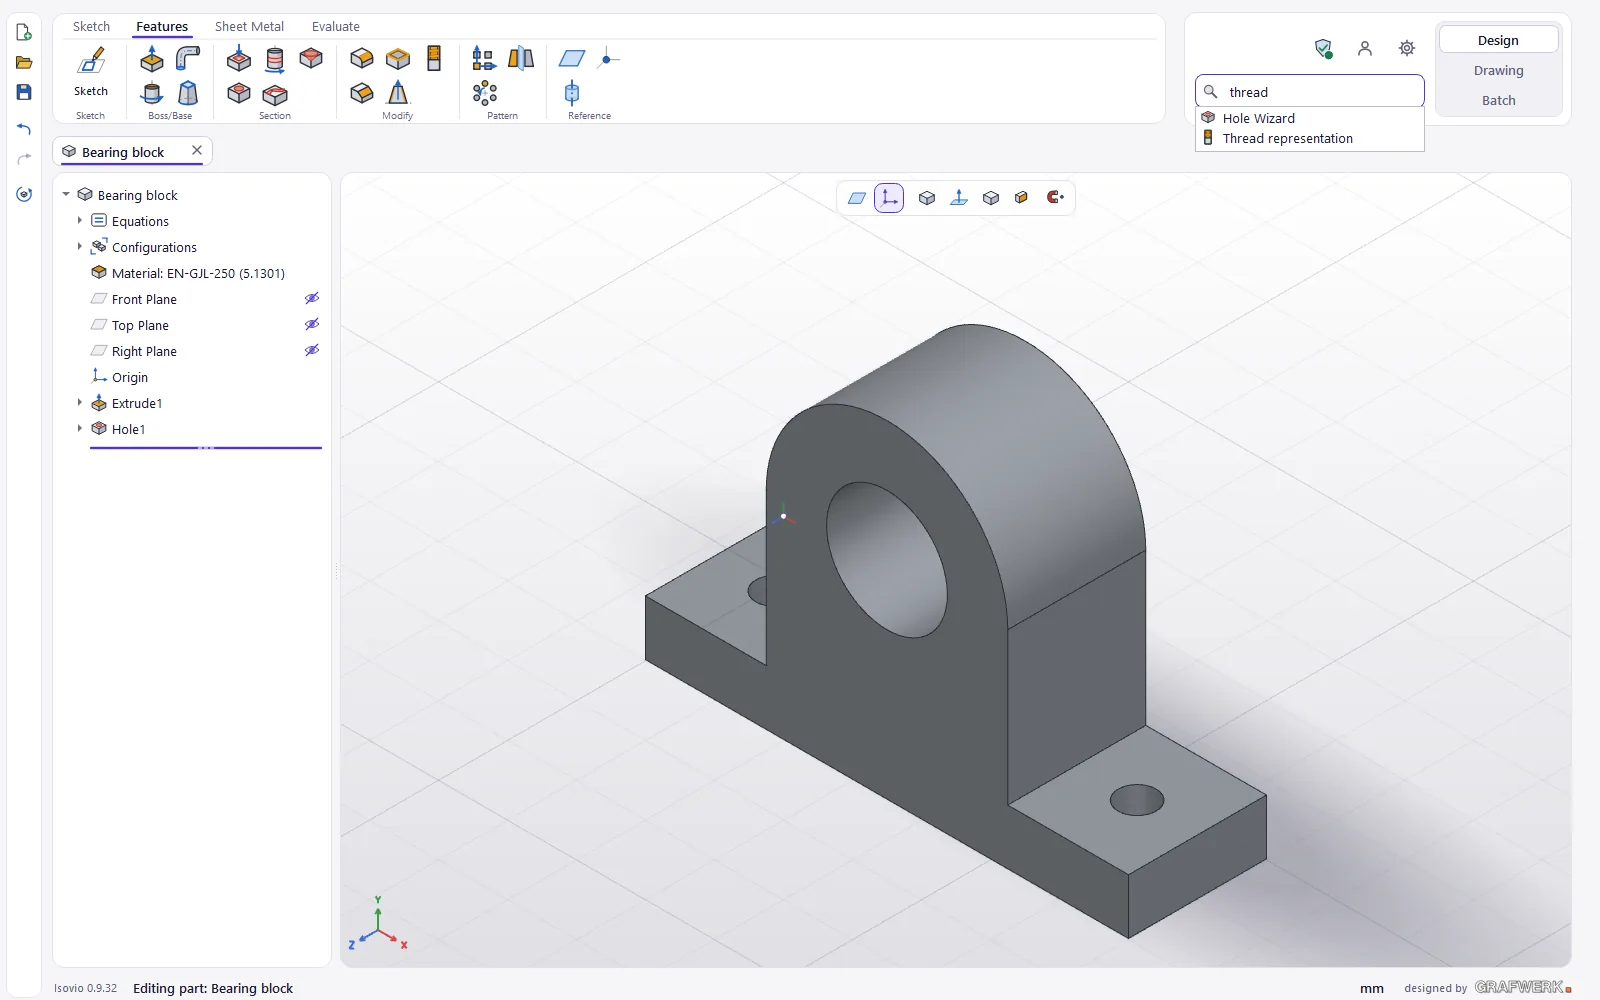This screenshot has width=1600, height=1000.
Task: Open settings with the gear icon
Action: click(1407, 48)
